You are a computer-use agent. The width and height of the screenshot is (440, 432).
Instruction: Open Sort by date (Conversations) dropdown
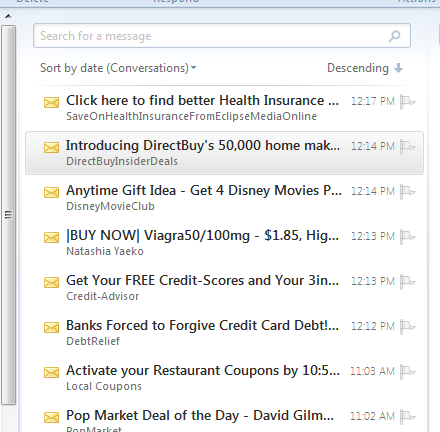(118, 68)
